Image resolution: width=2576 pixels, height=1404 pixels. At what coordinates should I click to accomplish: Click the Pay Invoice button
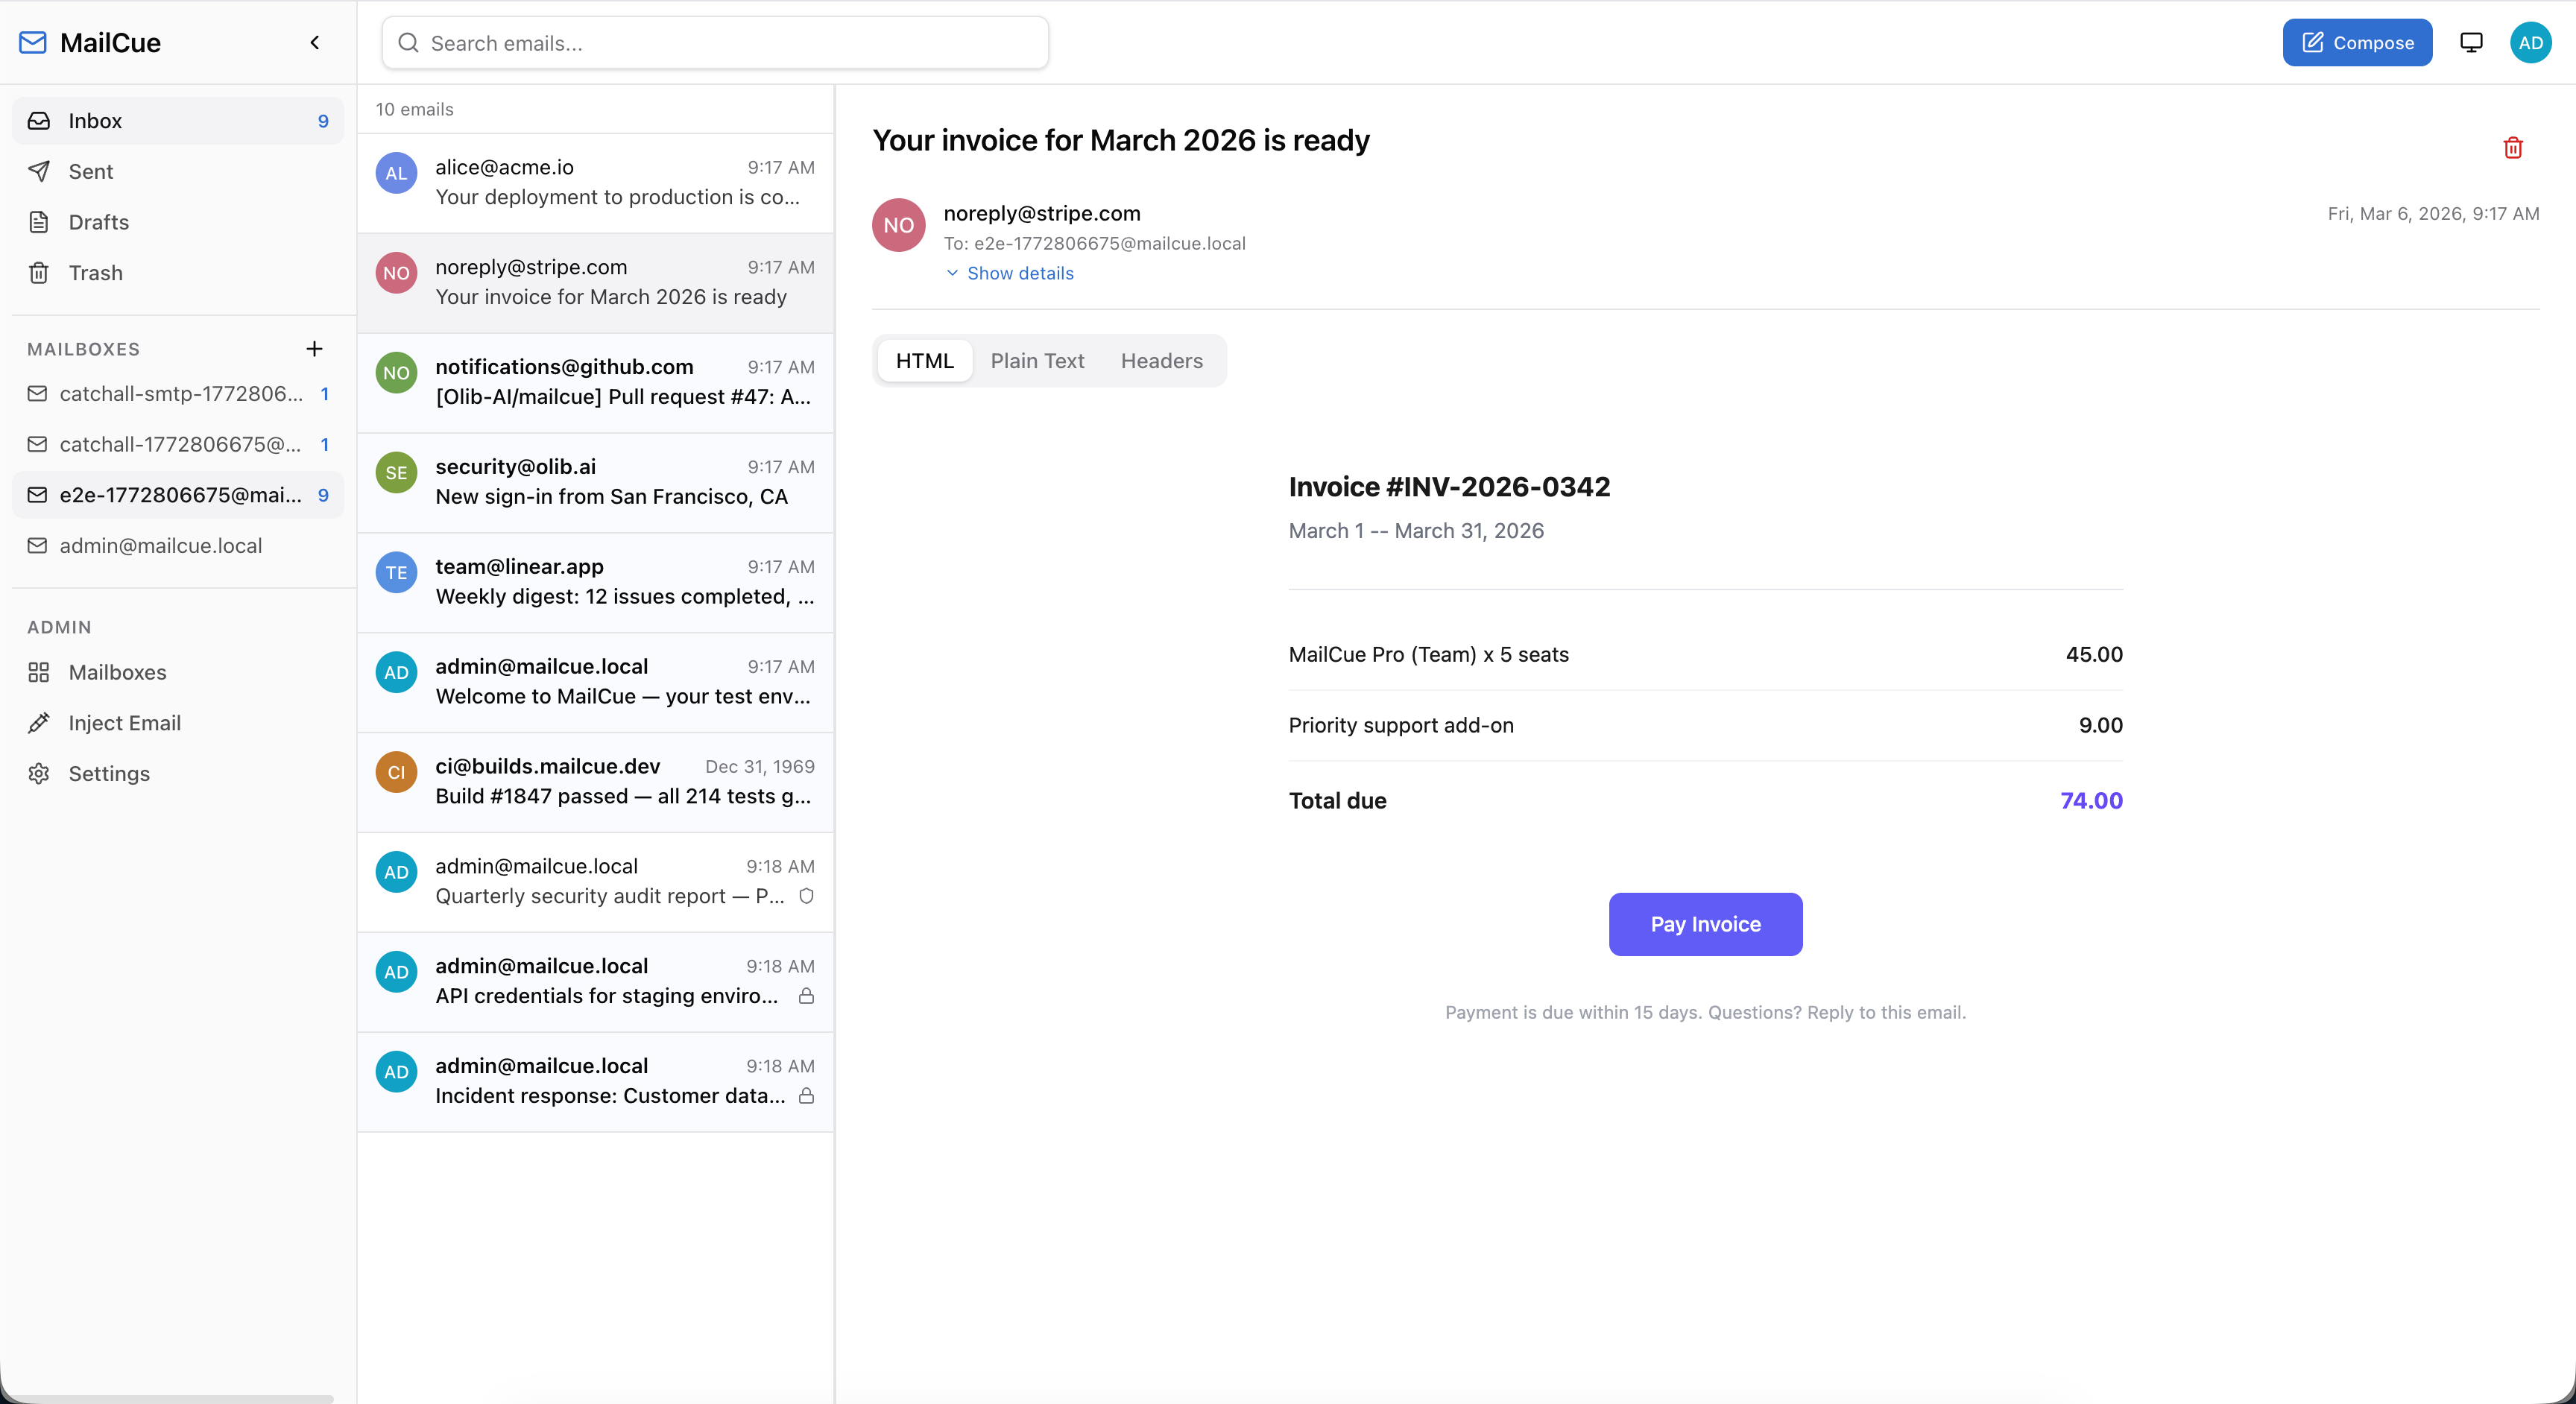1705,924
